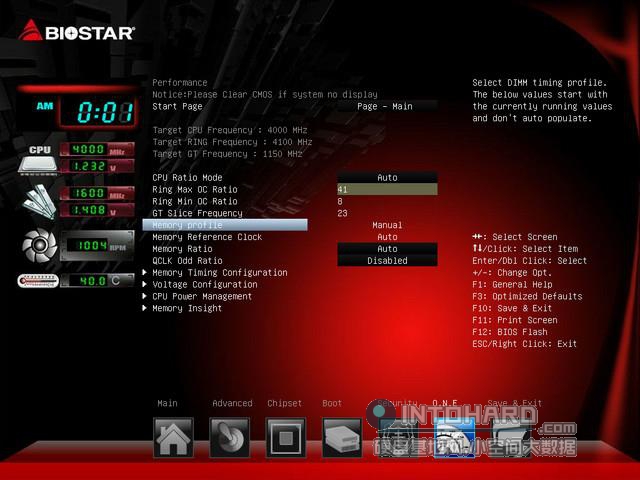Screen dimensions: 640x480
Task: Click the F10: Save & Exit hint
Action: [x=512, y=308]
